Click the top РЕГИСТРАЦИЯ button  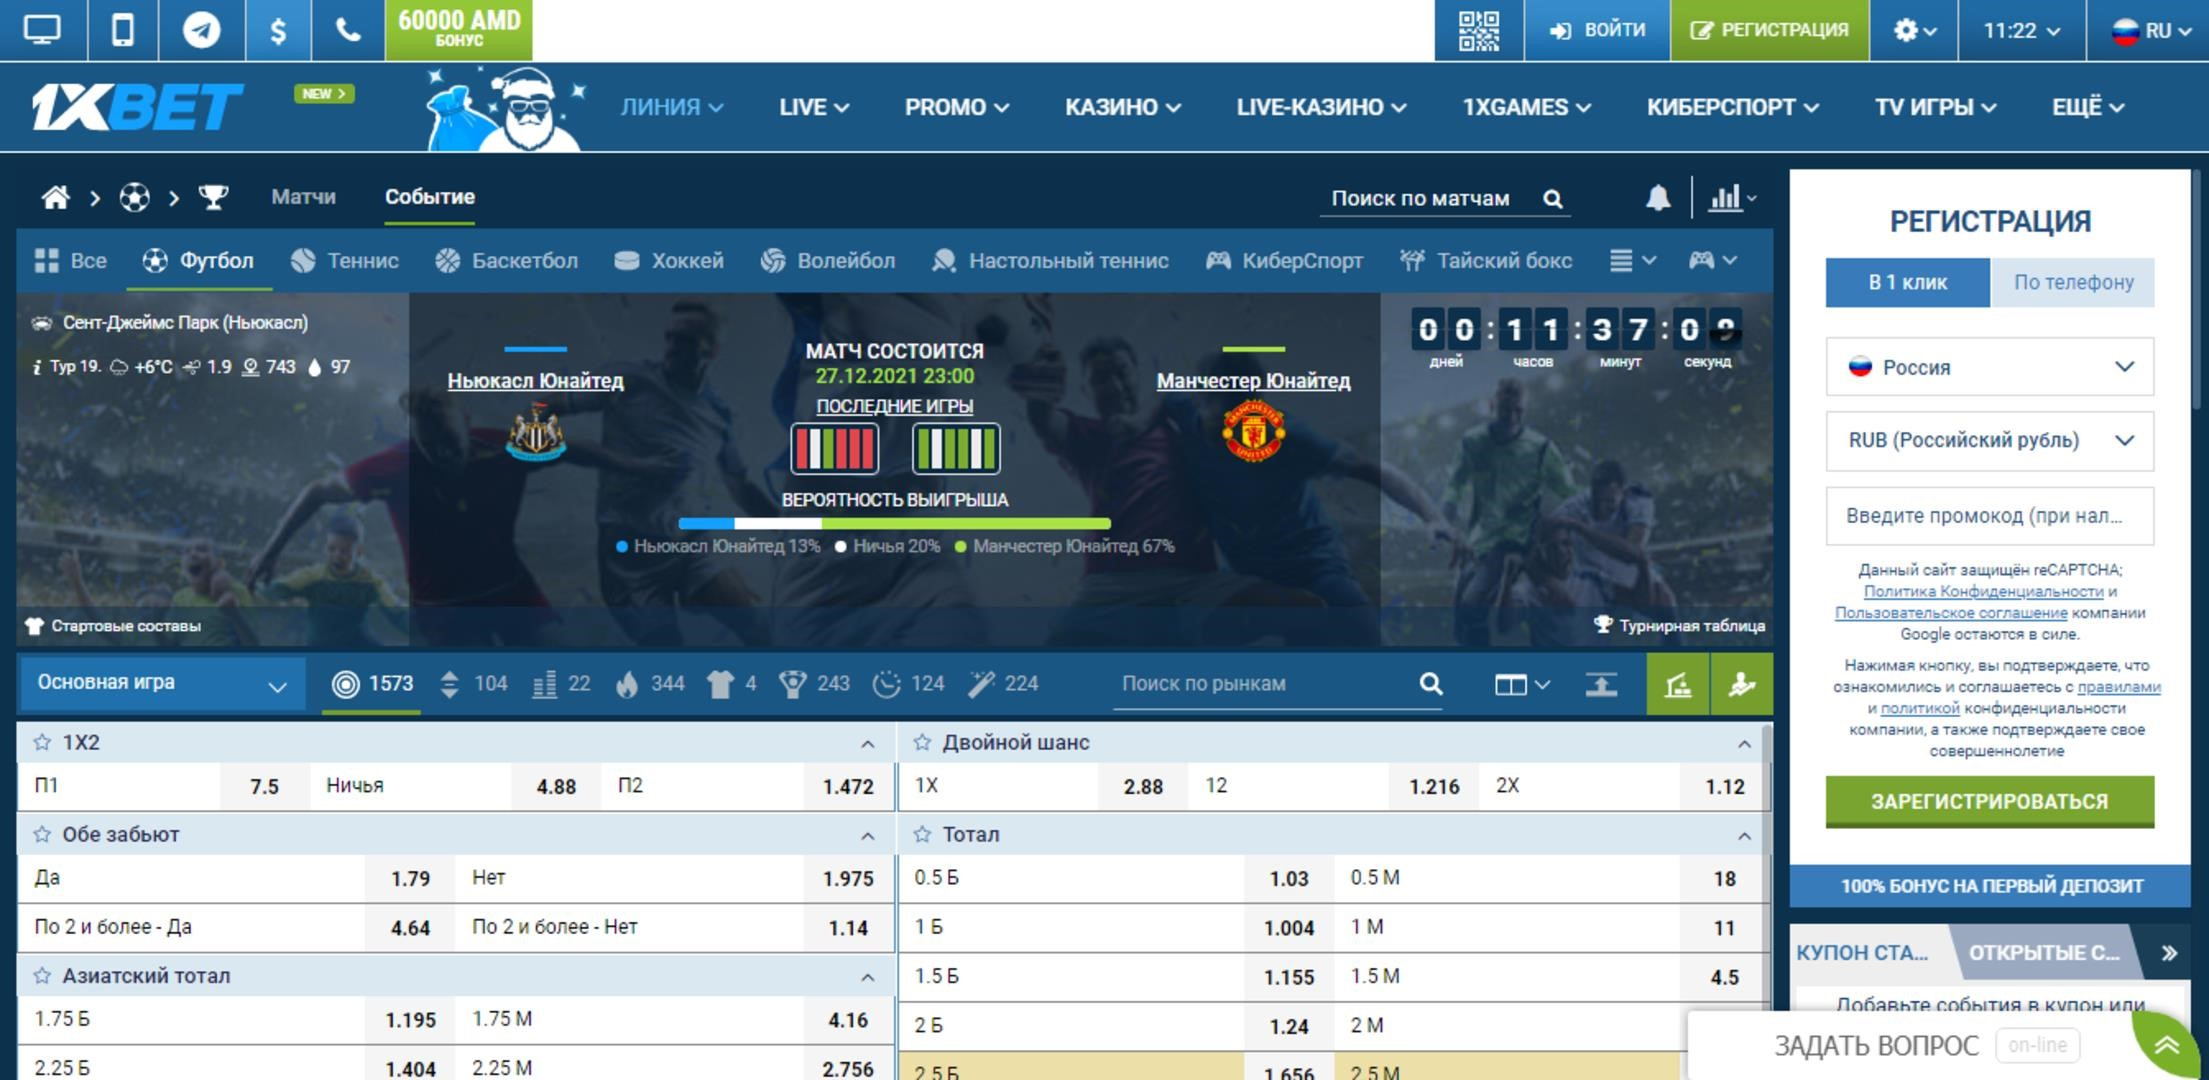pos(1769,30)
